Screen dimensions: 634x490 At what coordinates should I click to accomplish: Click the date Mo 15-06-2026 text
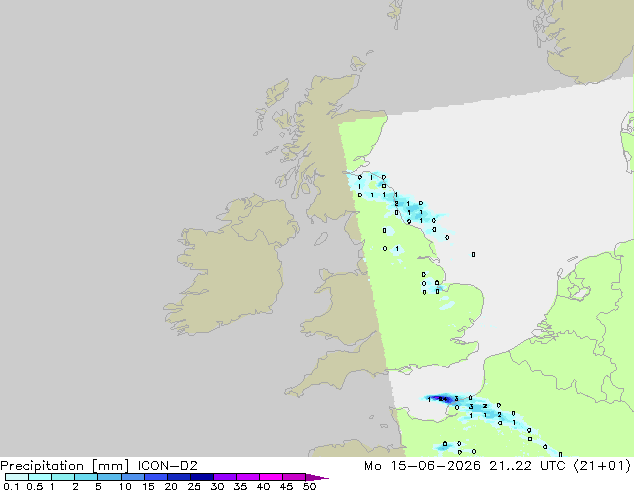(422, 466)
